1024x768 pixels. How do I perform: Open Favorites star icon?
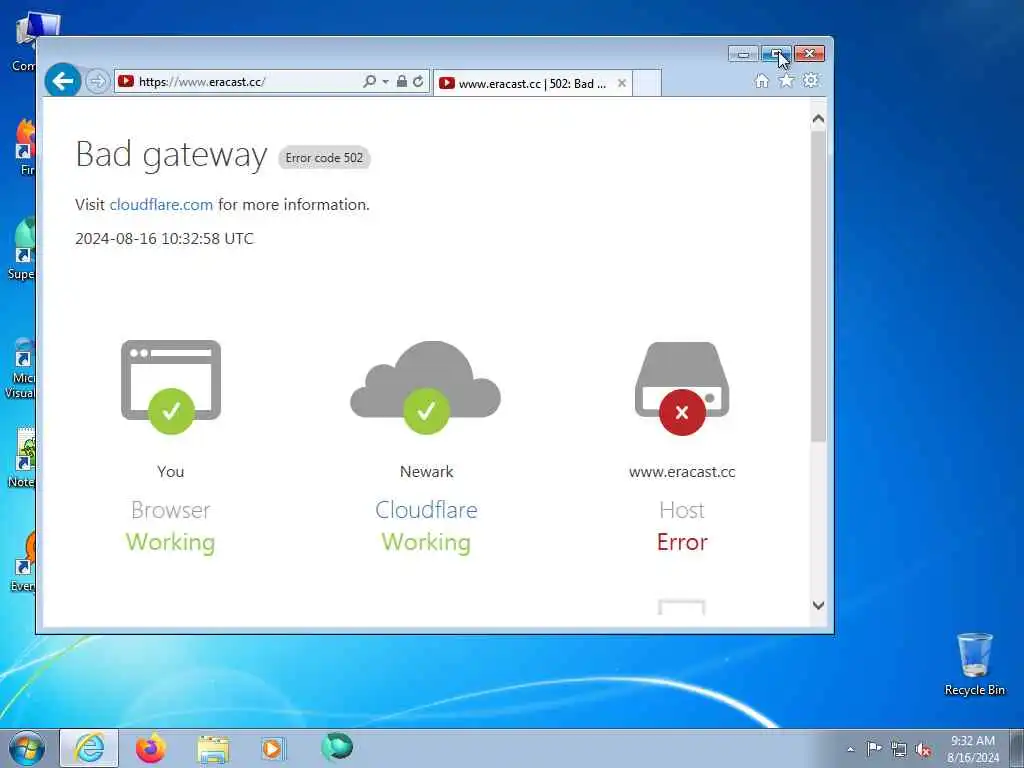click(x=786, y=81)
